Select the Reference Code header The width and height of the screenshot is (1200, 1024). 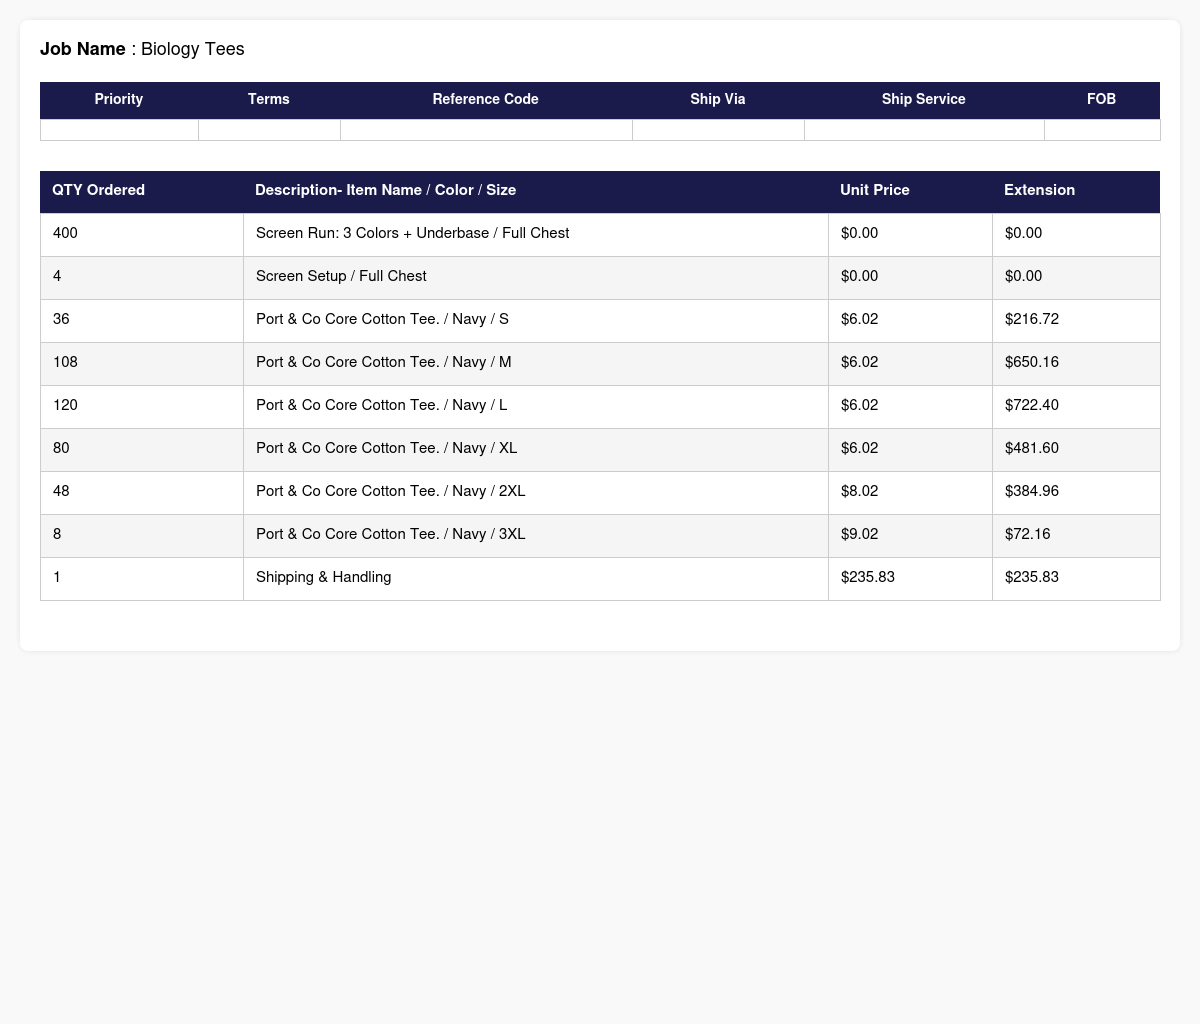486,100
